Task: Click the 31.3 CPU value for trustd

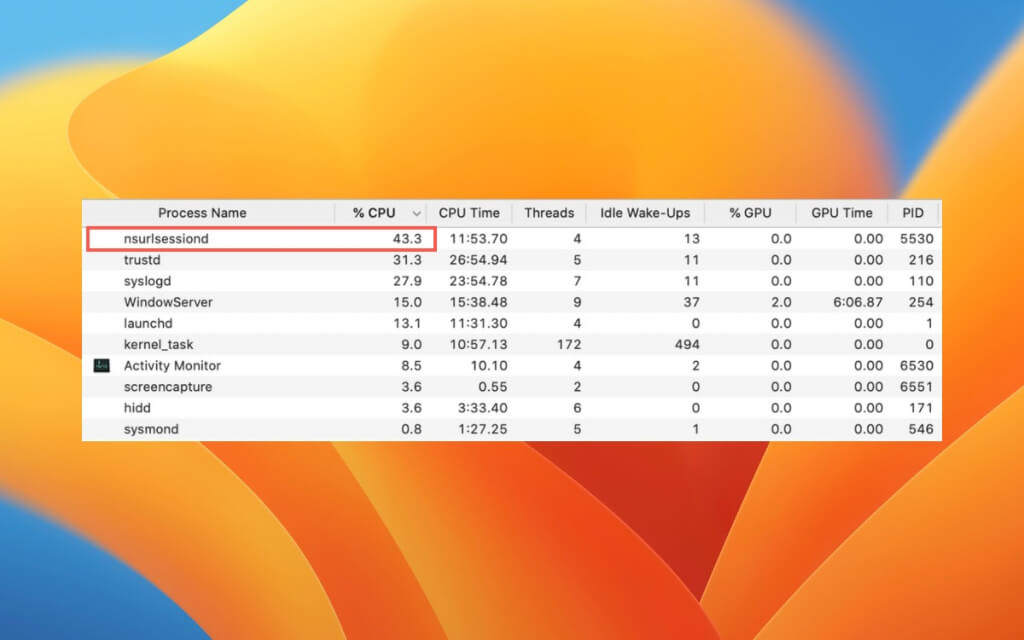Action: [407, 260]
